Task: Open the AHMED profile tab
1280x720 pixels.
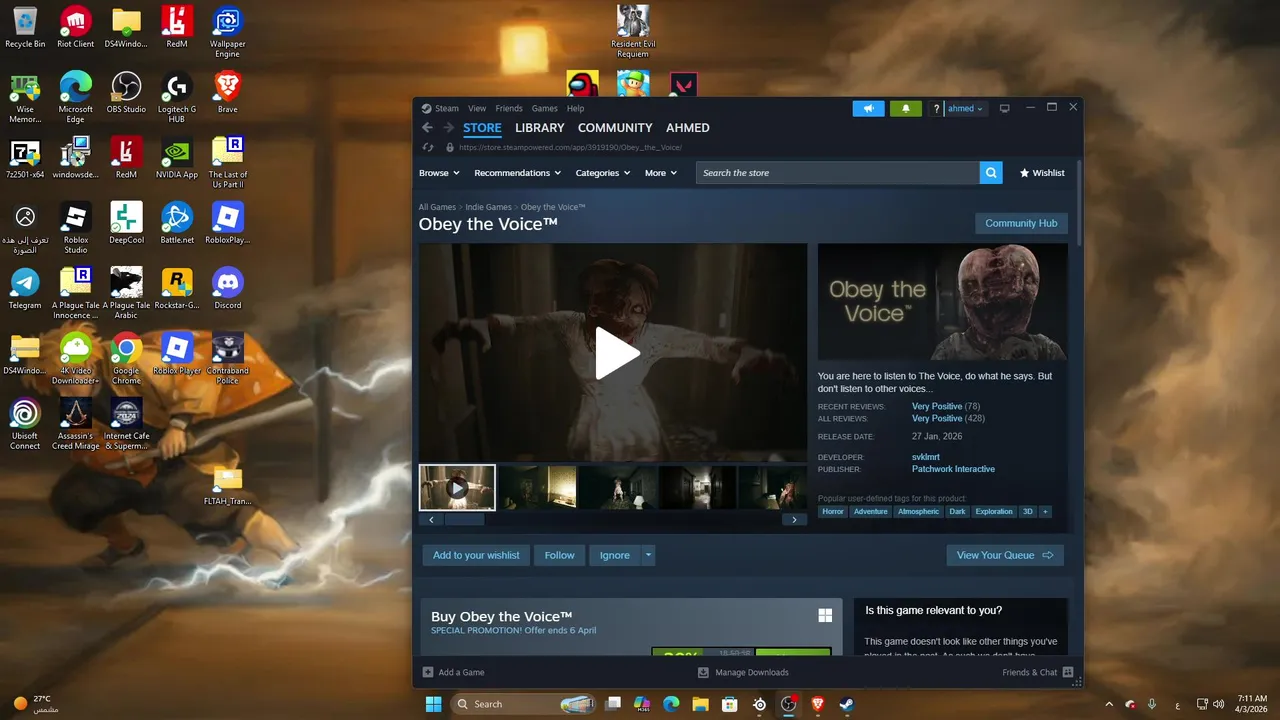Action: coord(688,128)
